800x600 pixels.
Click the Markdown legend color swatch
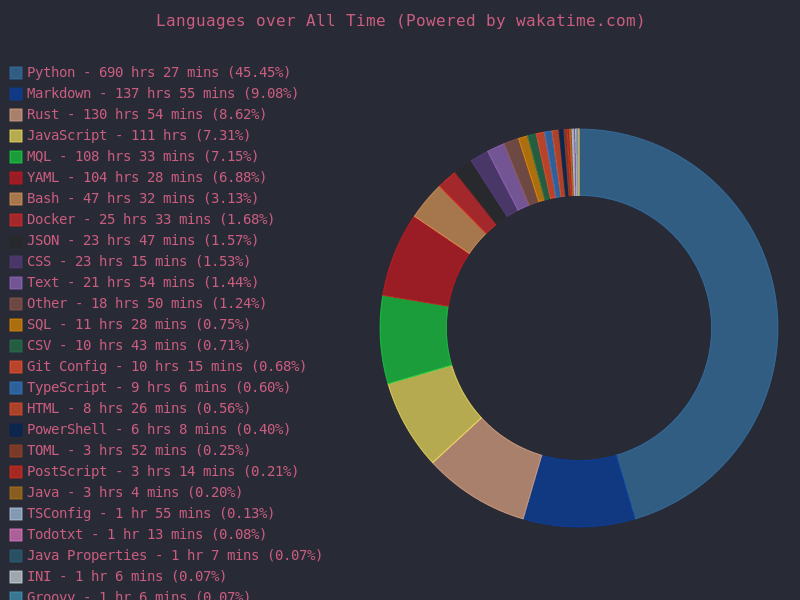click(x=16, y=94)
